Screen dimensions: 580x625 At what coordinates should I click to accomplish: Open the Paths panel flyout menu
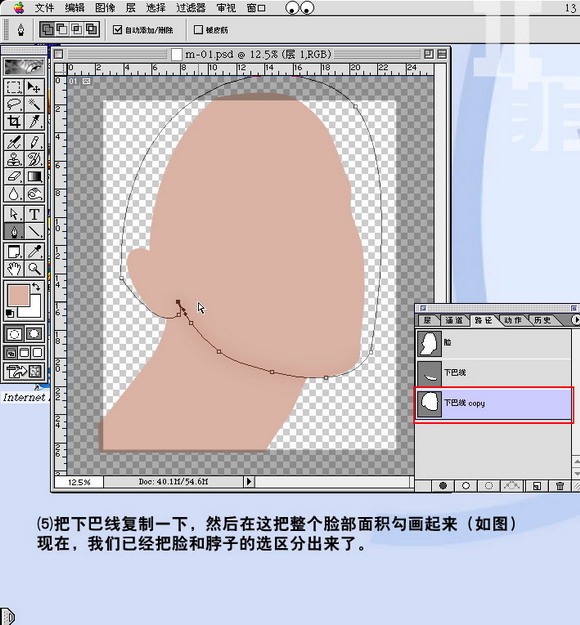point(575,320)
